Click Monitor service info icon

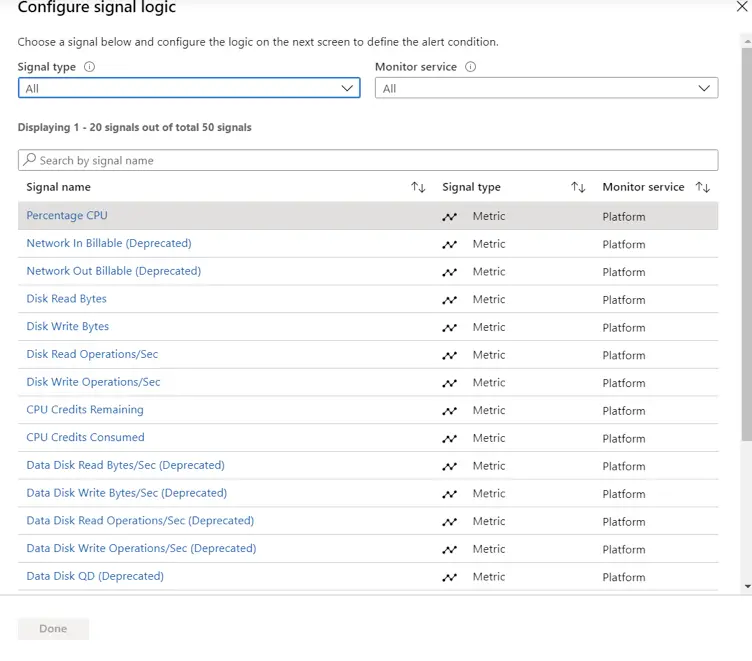[x=470, y=67]
